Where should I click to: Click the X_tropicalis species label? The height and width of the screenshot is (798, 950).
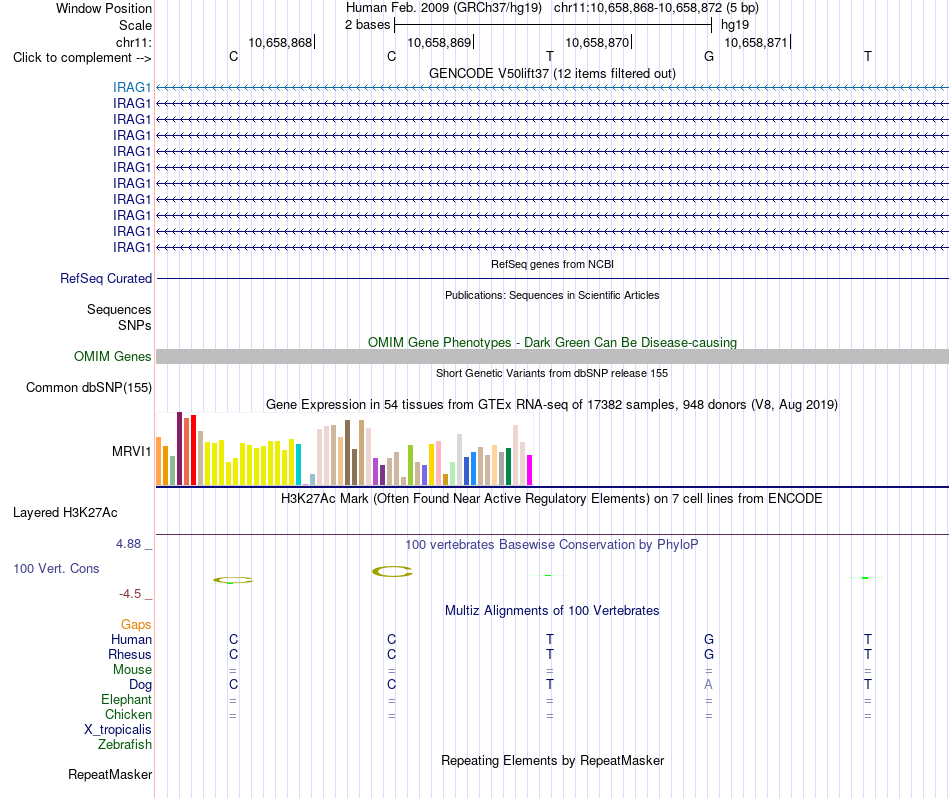coord(118,730)
